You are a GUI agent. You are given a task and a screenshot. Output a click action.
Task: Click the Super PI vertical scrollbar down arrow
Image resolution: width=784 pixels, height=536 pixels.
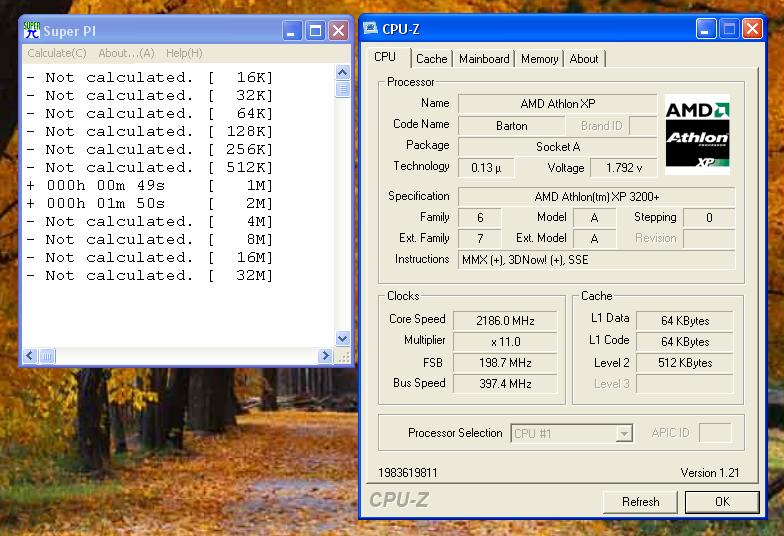click(x=343, y=339)
